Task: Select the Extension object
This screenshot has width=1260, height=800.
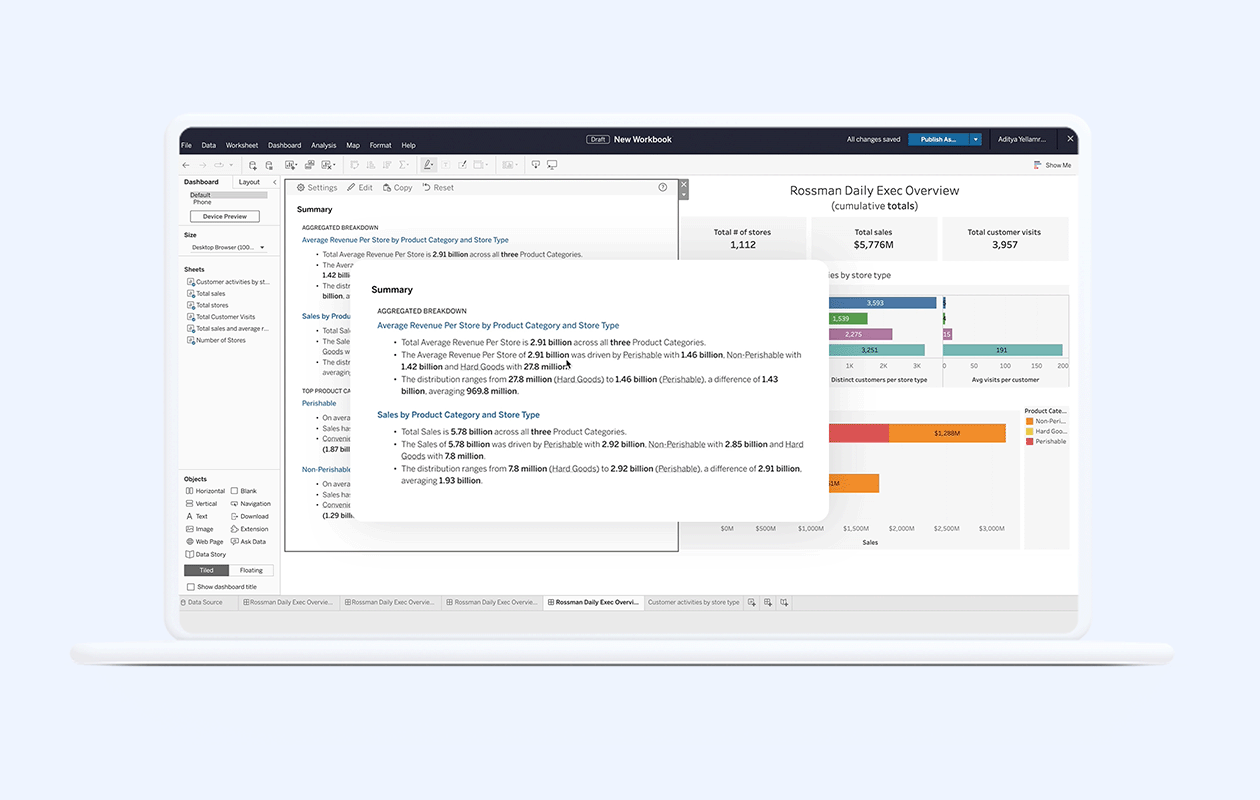Action: (x=249, y=529)
